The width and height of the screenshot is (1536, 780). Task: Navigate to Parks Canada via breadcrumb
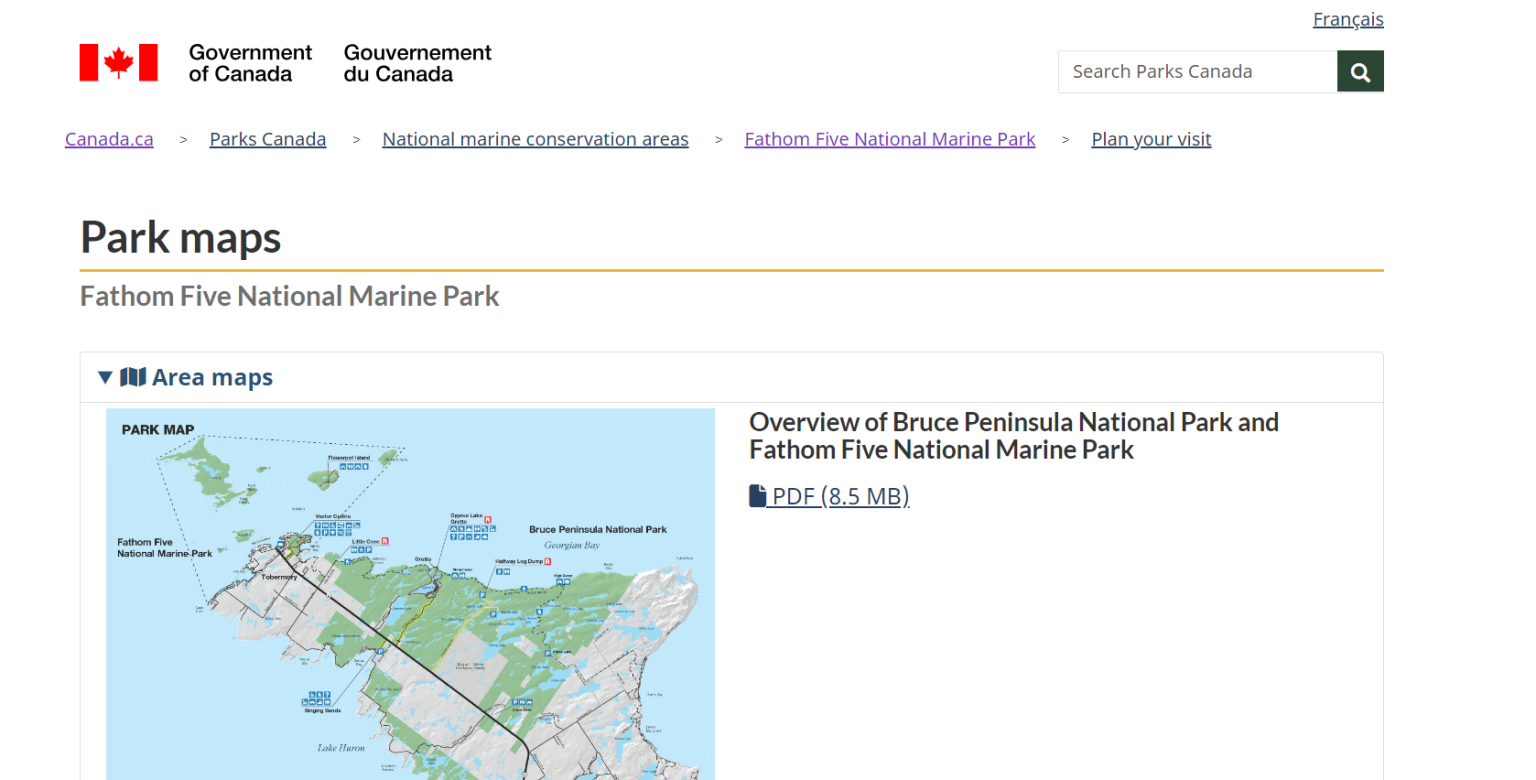click(267, 139)
